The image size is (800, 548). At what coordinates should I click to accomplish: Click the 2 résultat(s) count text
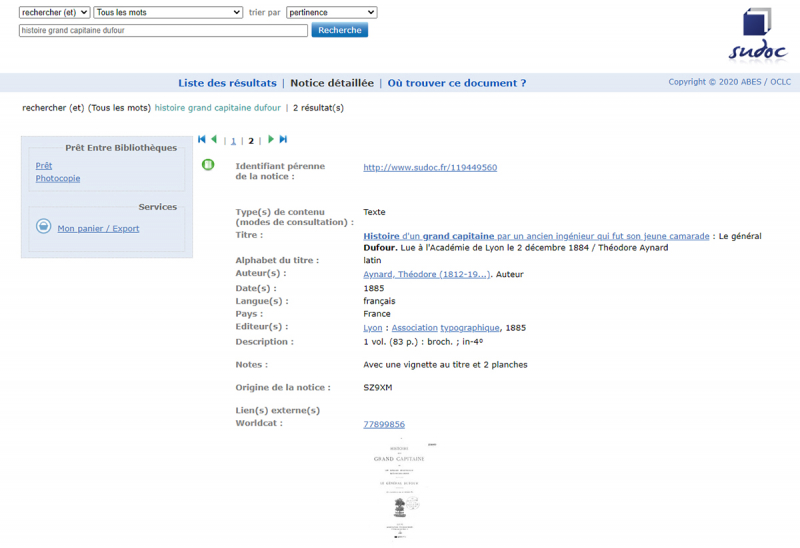pyautogui.click(x=318, y=108)
